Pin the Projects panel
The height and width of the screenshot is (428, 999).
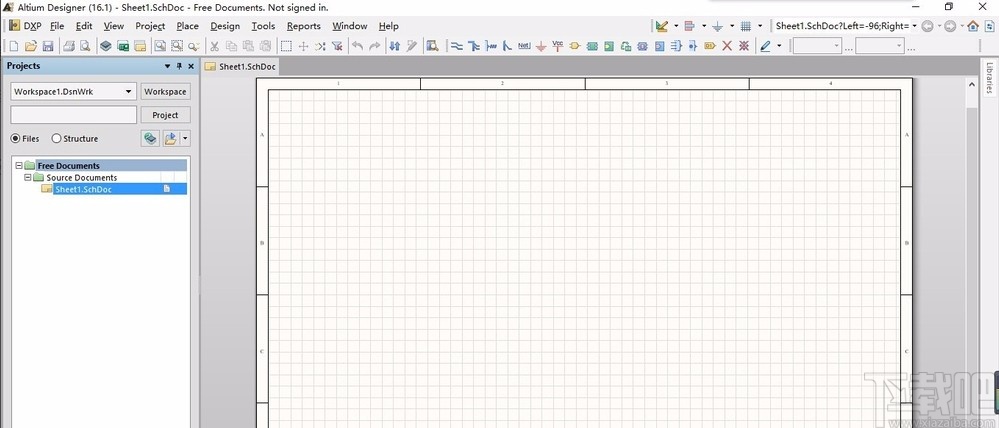tap(179, 66)
